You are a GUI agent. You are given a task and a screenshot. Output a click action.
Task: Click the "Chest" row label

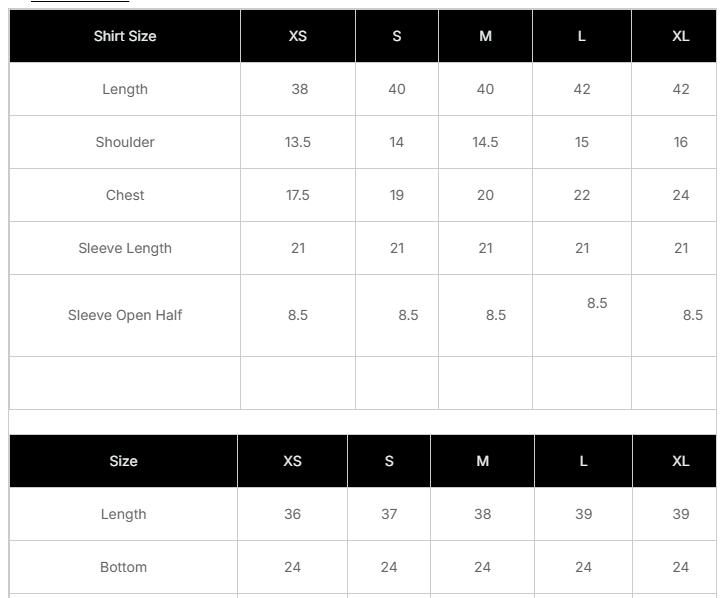pos(125,195)
